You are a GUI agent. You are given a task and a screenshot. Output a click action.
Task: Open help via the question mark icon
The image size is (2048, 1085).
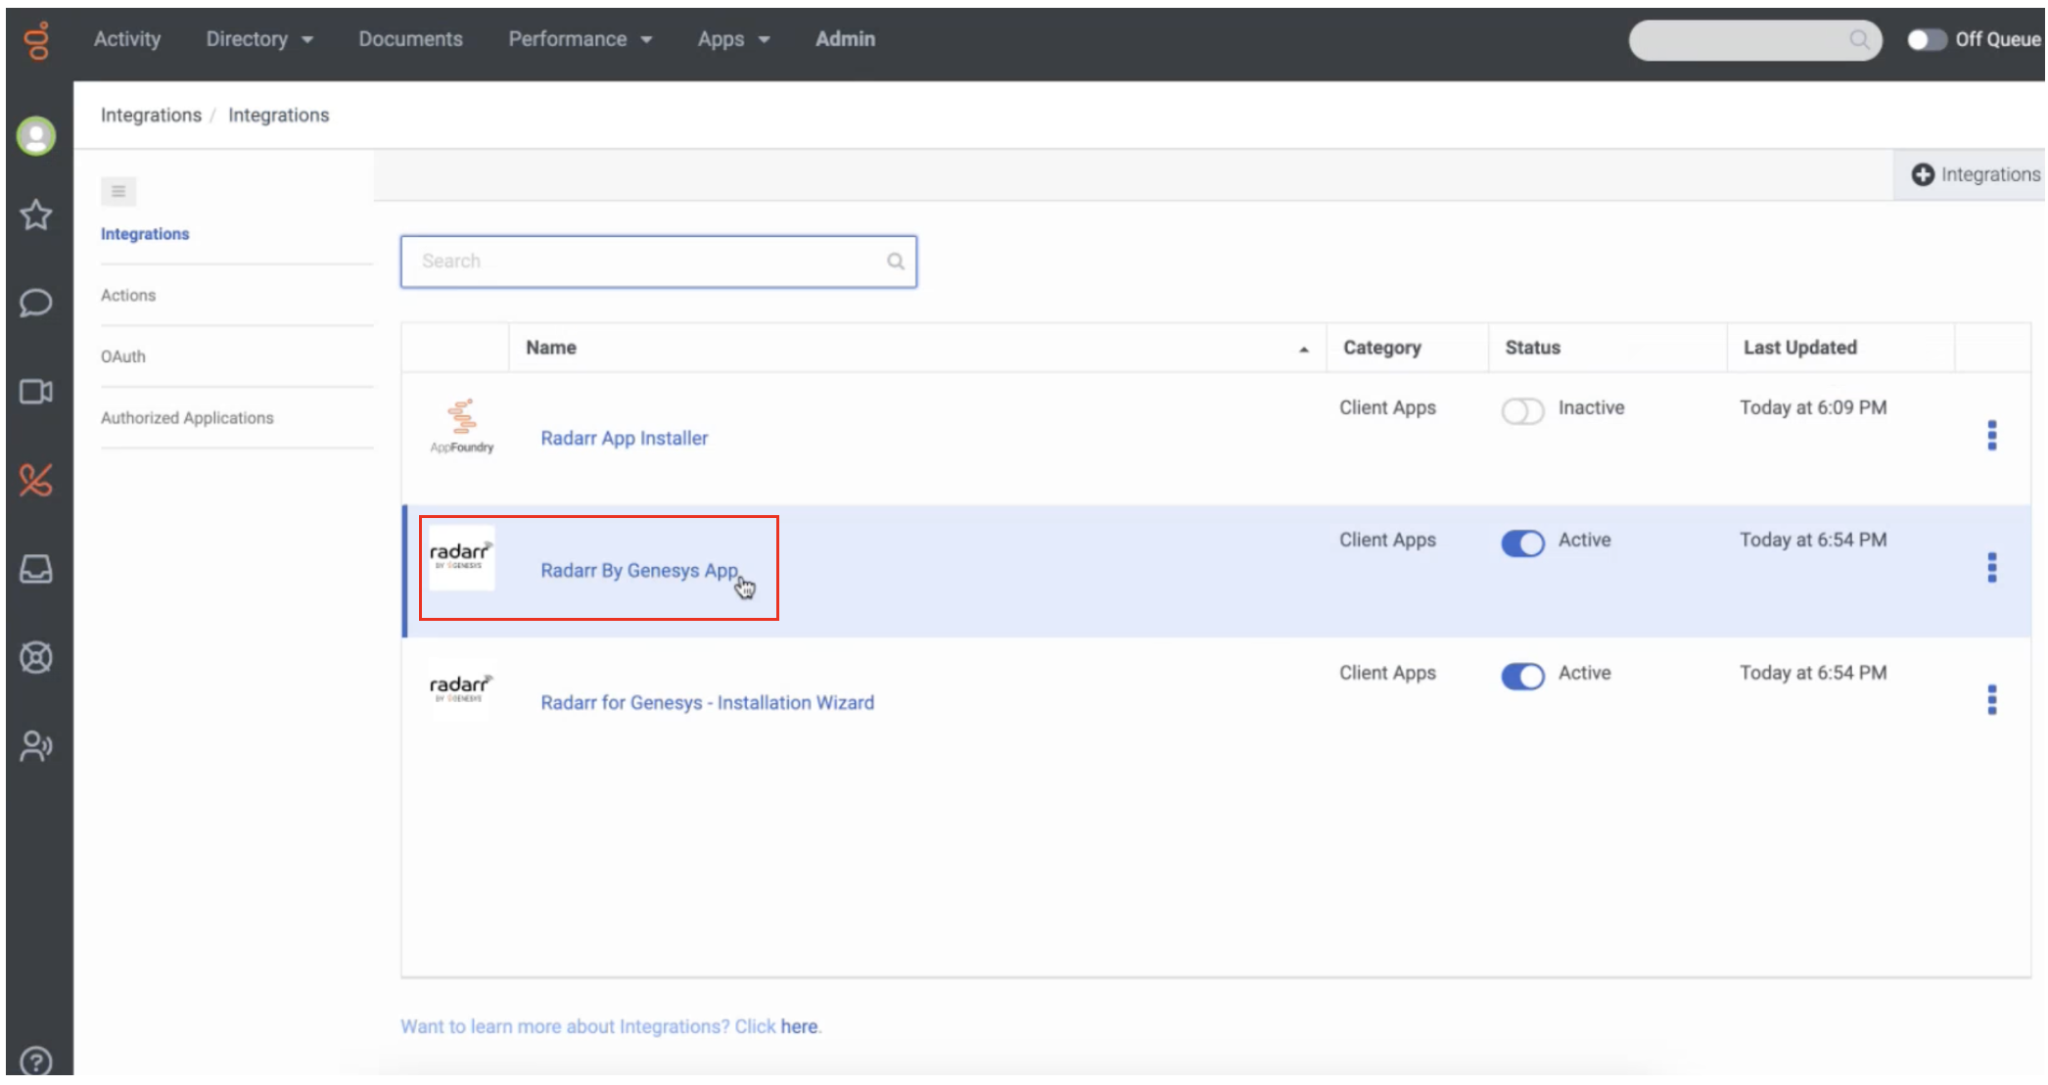coord(36,1060)
